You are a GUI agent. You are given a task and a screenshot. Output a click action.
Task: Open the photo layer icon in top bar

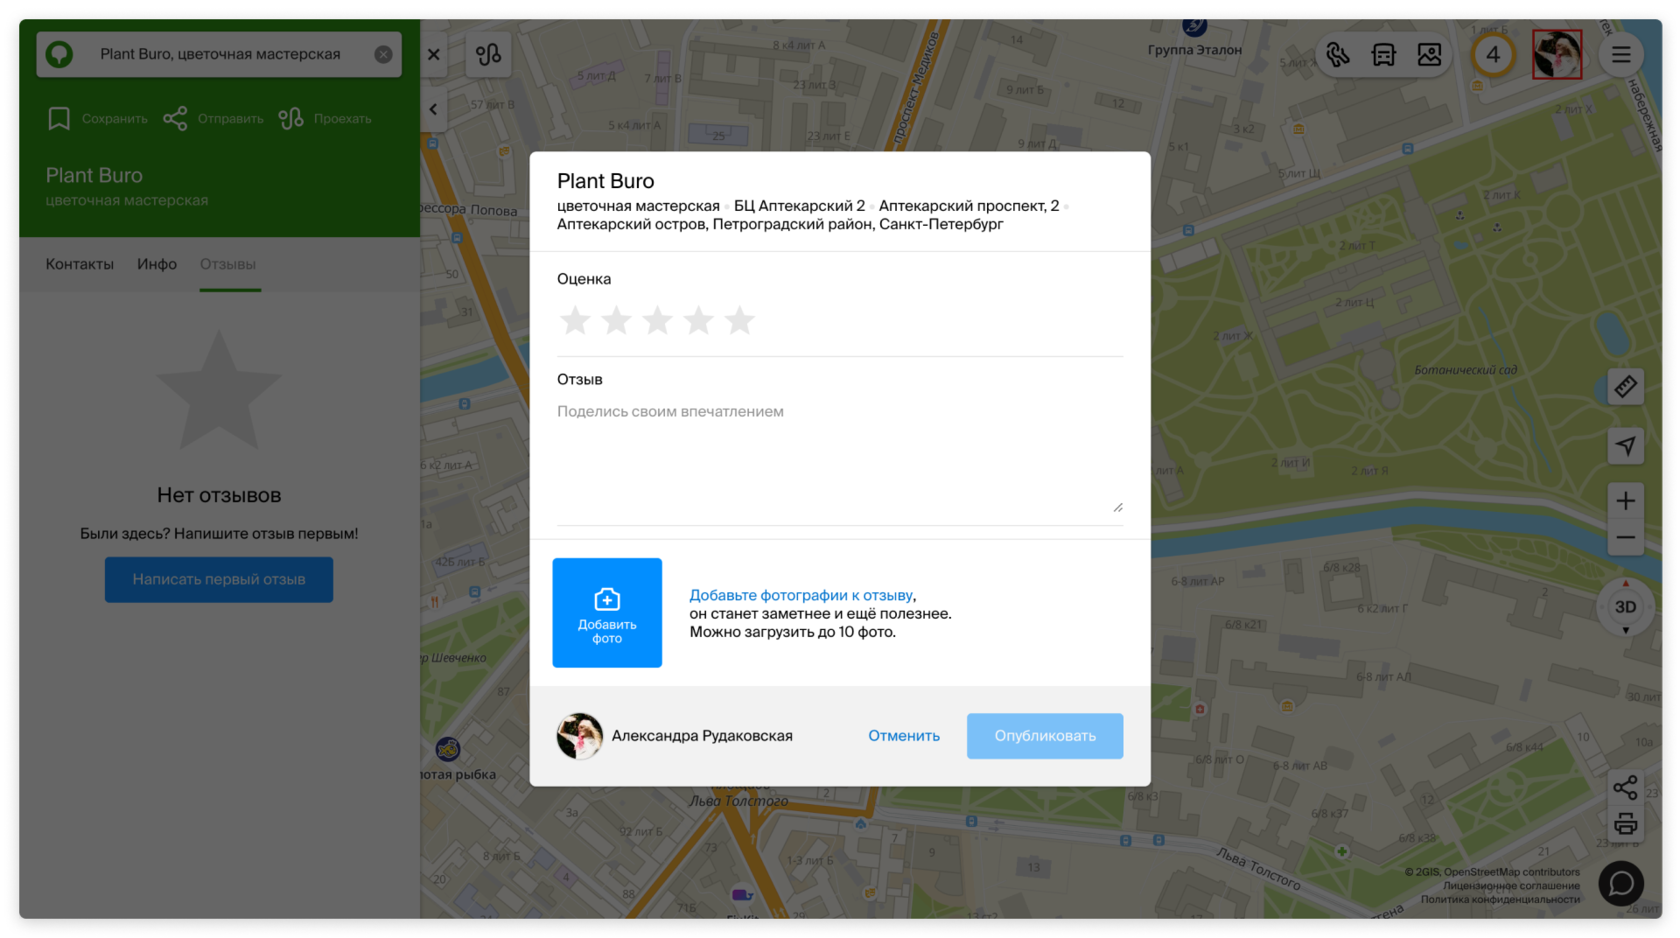click(x=1430, y=55)
